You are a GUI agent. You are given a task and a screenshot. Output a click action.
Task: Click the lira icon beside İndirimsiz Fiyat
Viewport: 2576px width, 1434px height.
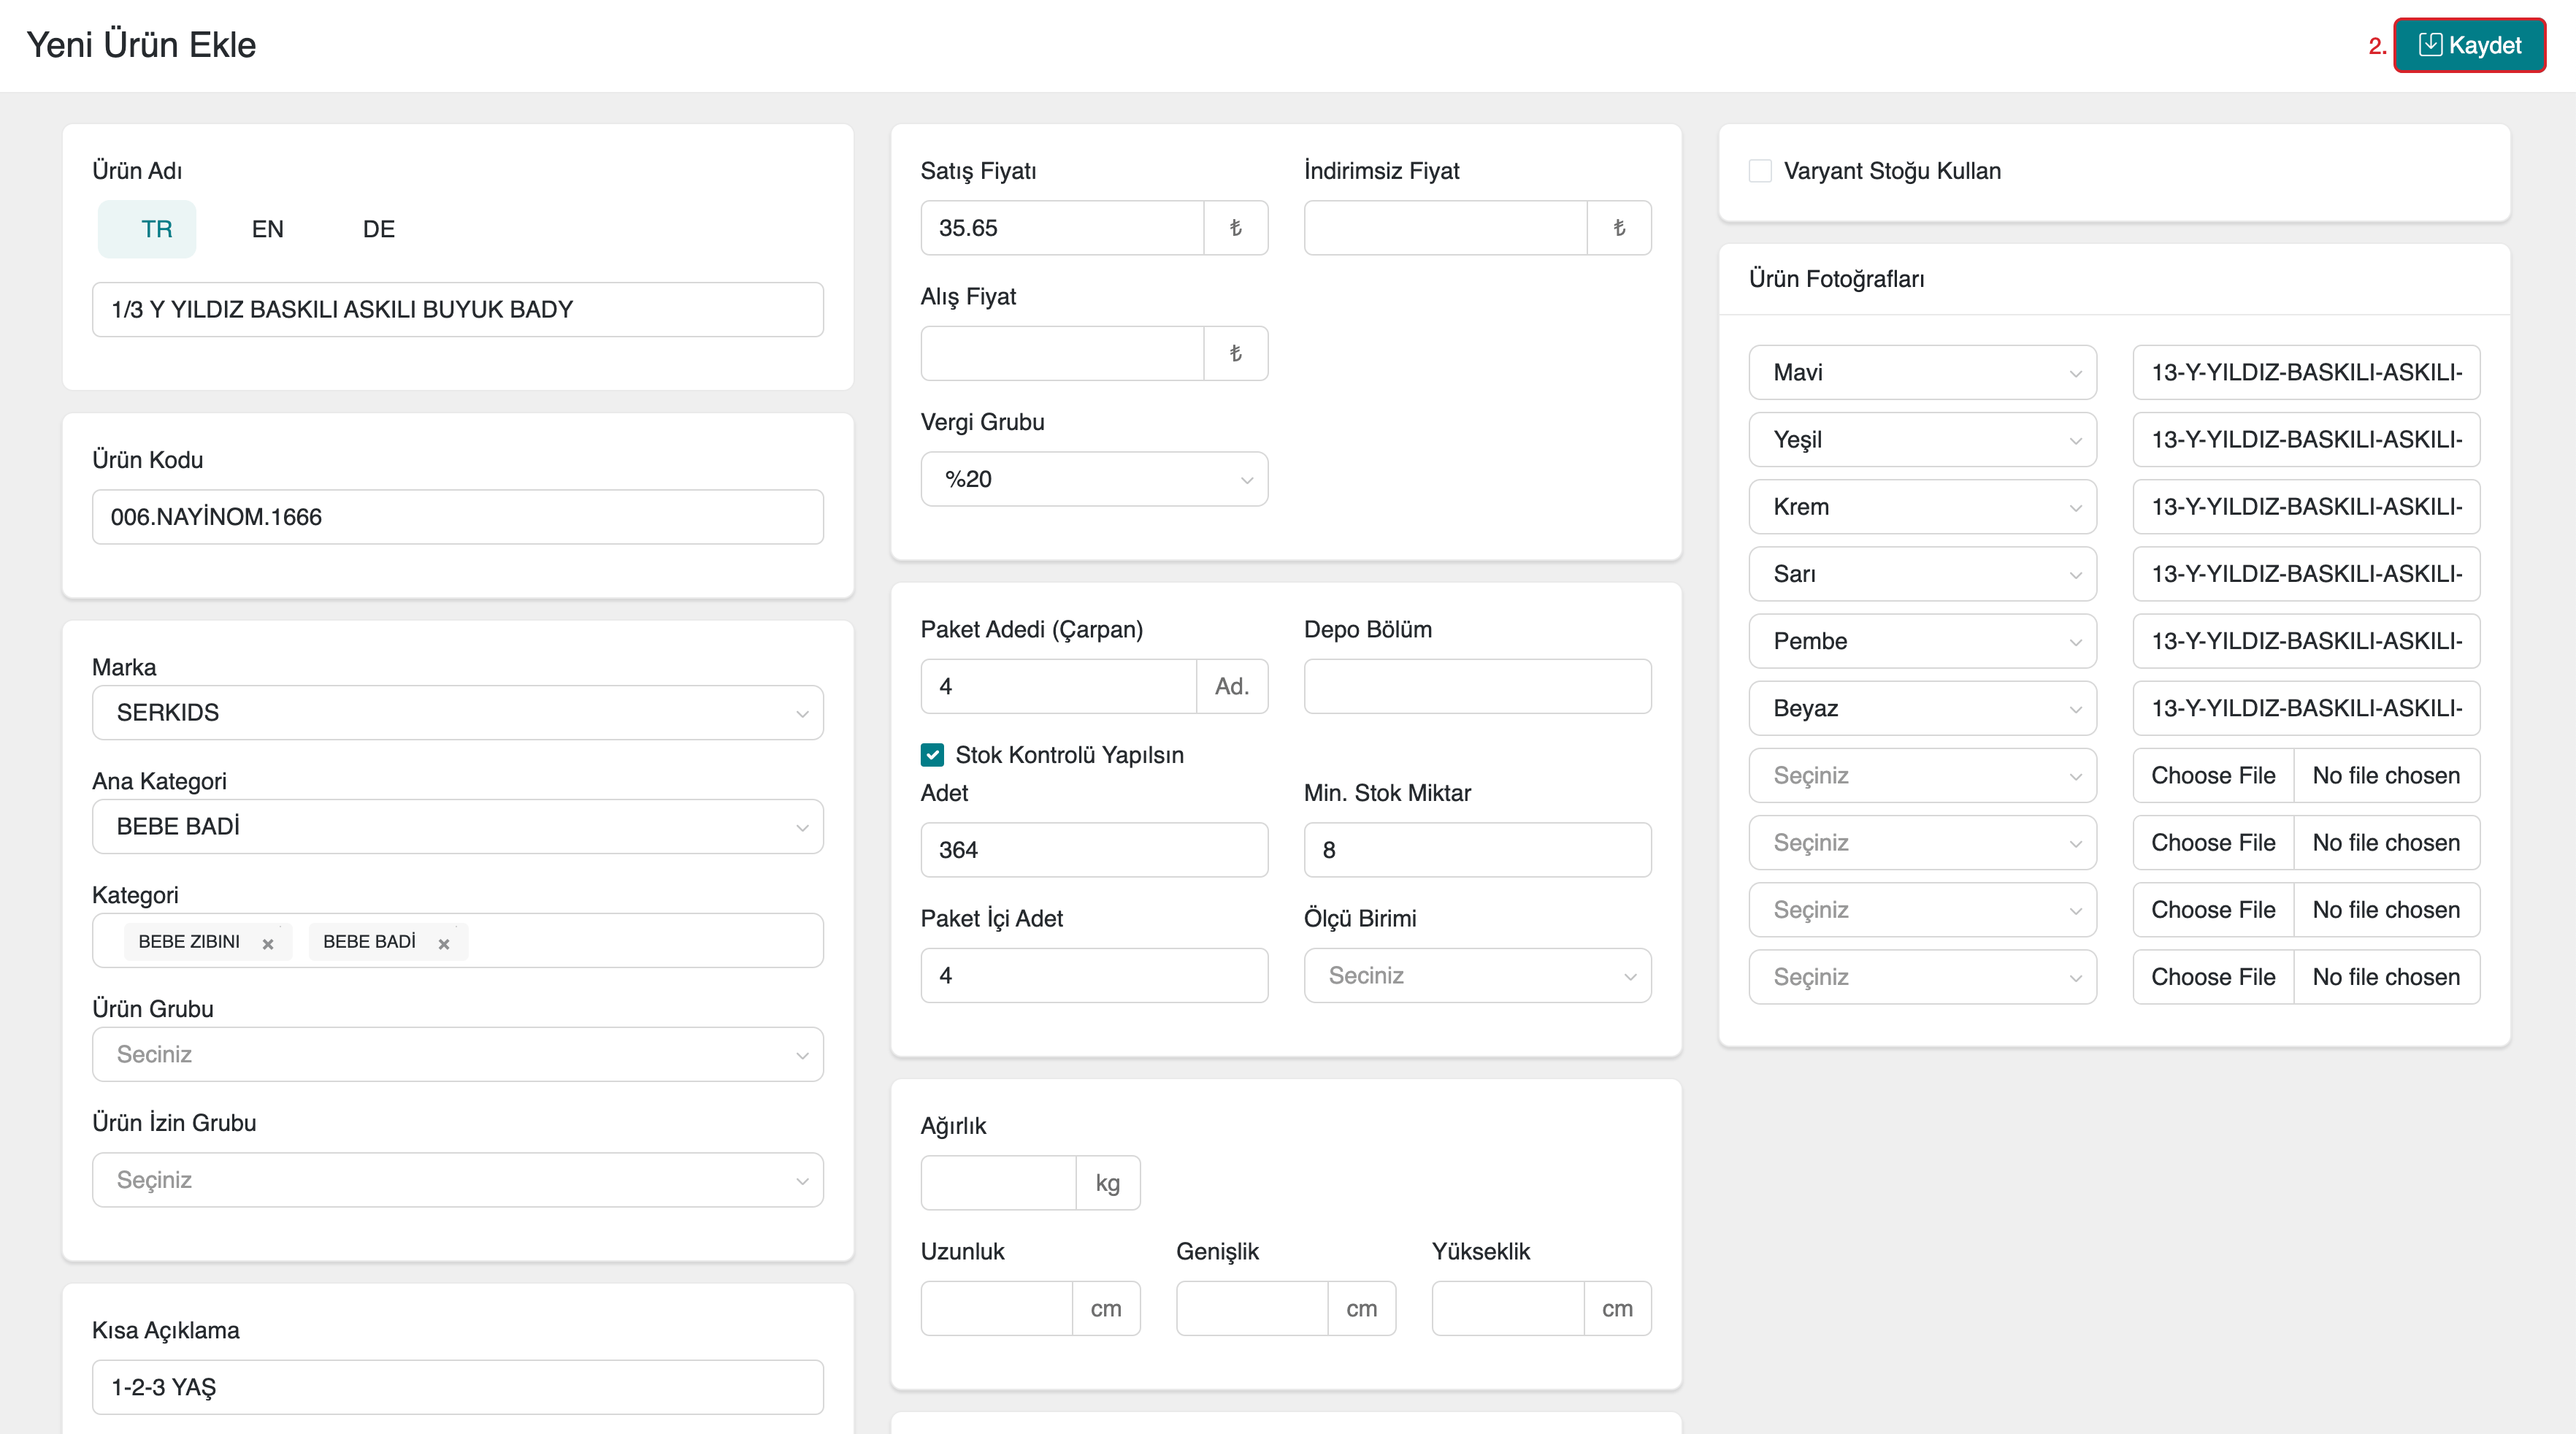1618,228
